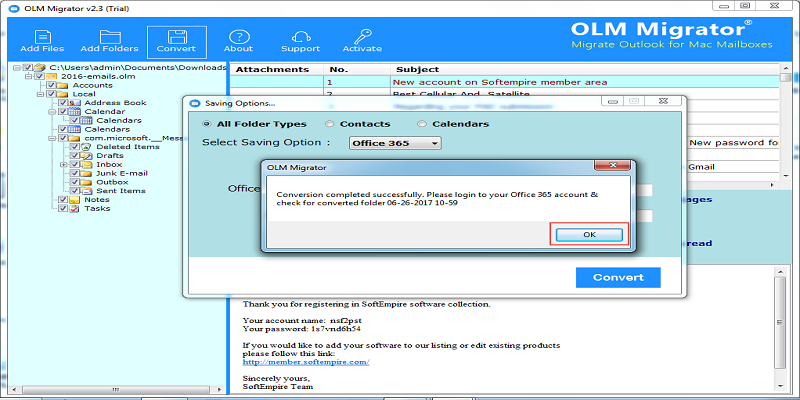Open the Support headset icon
The height and width of the screenshot is (400, 800).
click(301, 37)
